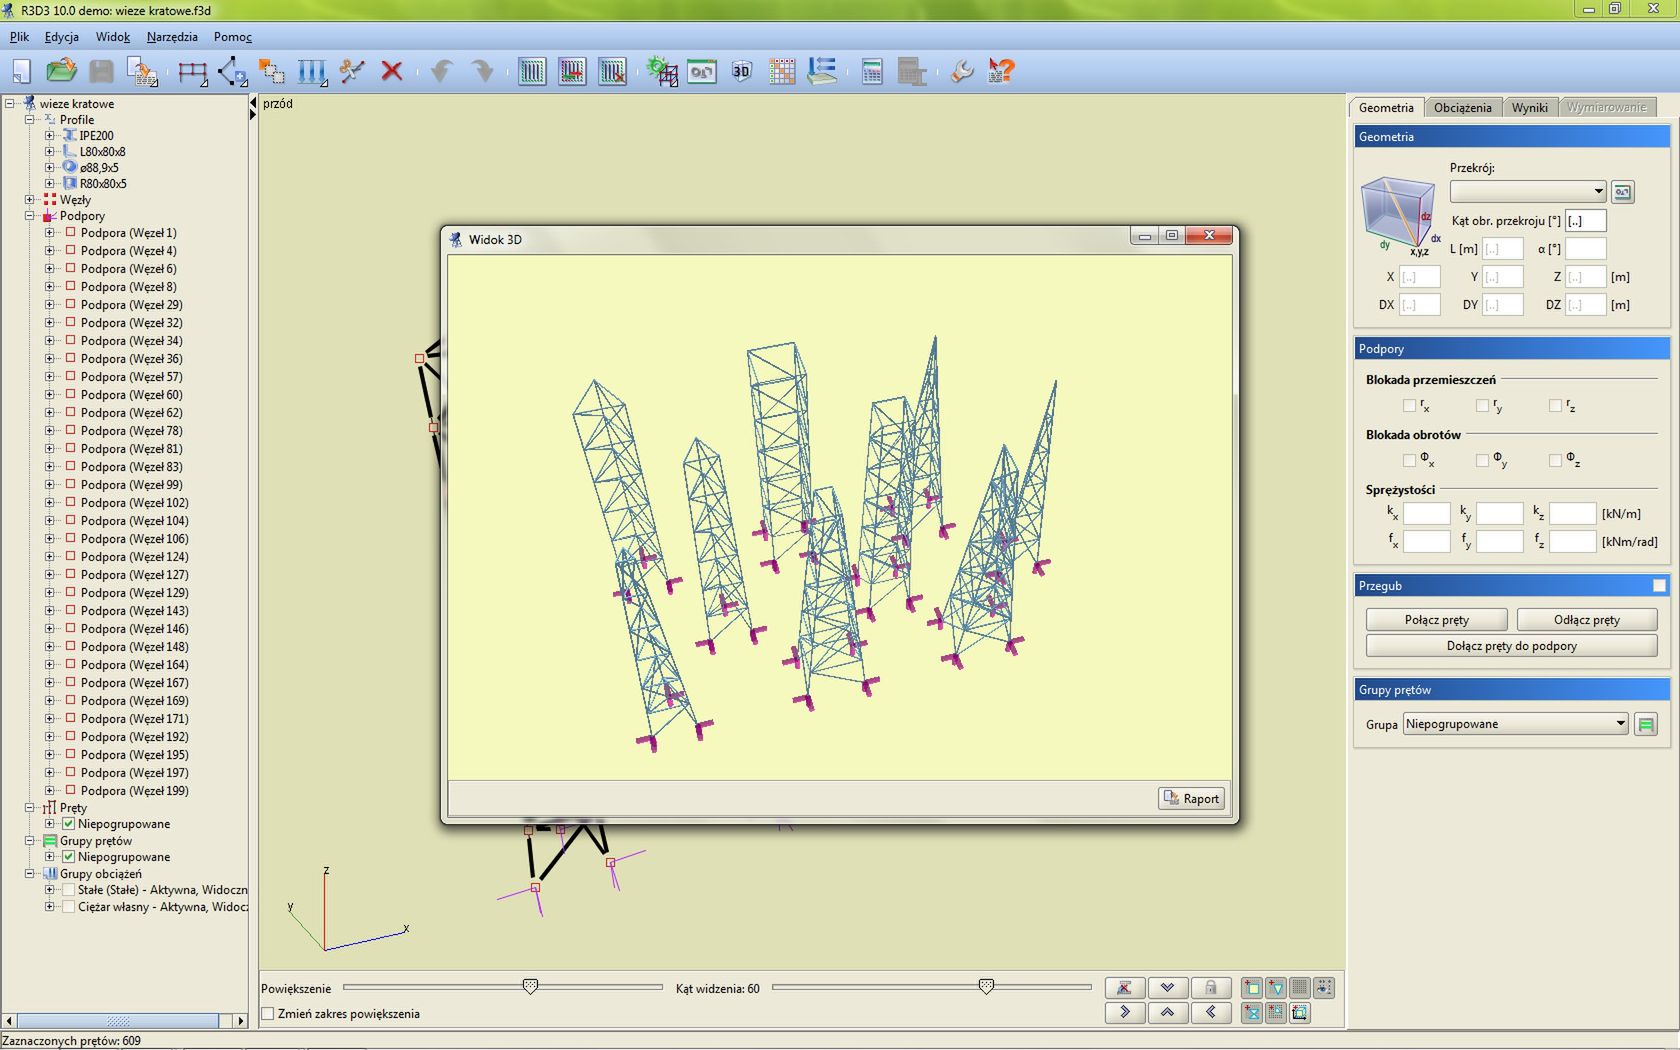Viewport: 1680px width, 1050px height.
Task: Click the green group icon beside Grupa
Action: [x=1645, y=724]
